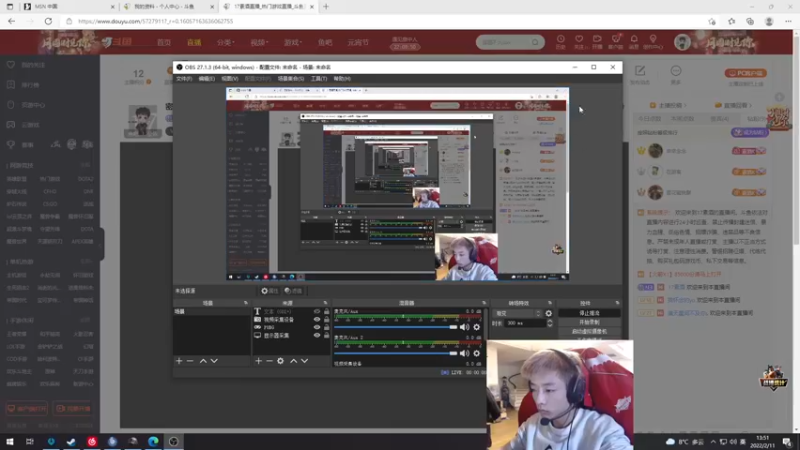The image size is (800, 450).
Task: Open the OBS View menu
Action: pyautogui.click(x=230, y=79)
